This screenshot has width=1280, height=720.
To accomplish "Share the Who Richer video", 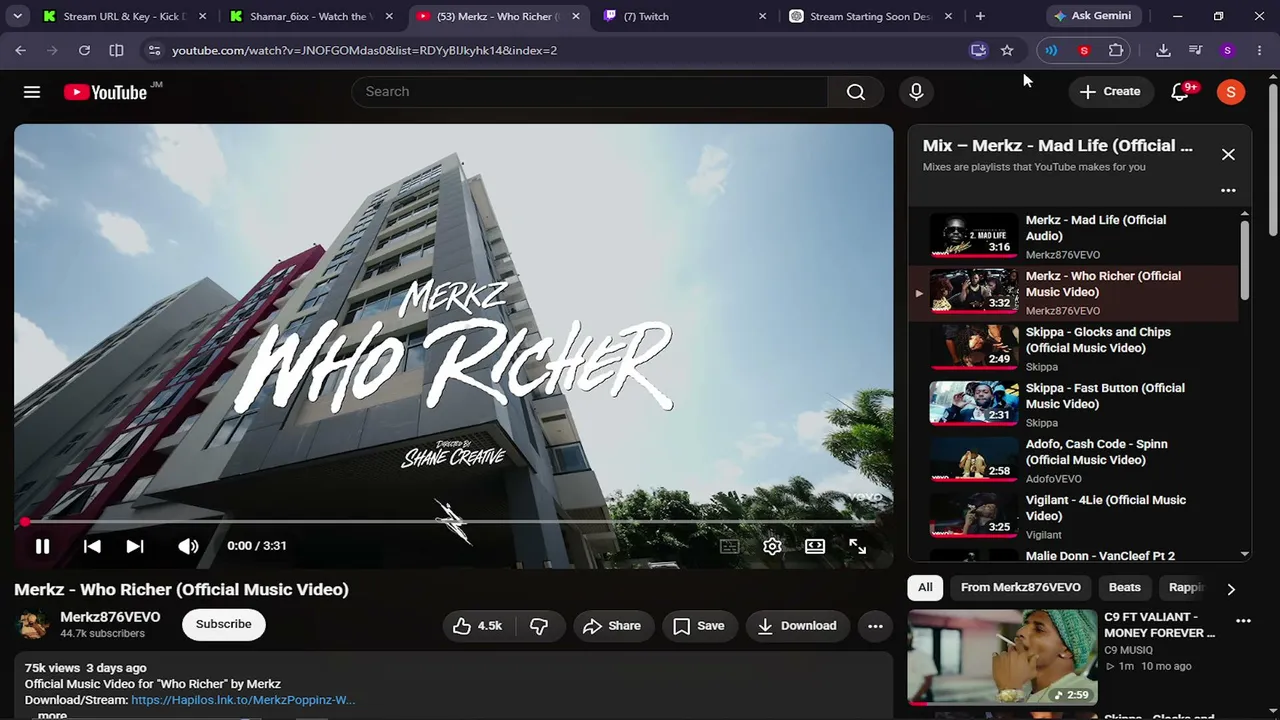I will (x=612, y=626).
